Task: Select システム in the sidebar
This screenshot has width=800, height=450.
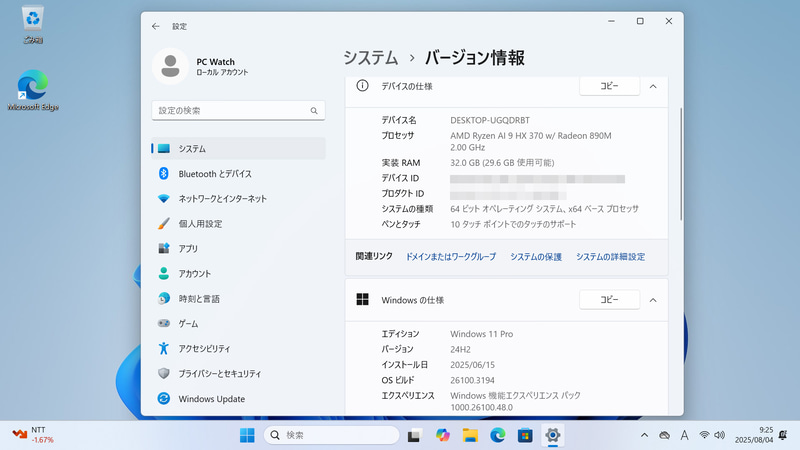Action: tap(238, 148)
